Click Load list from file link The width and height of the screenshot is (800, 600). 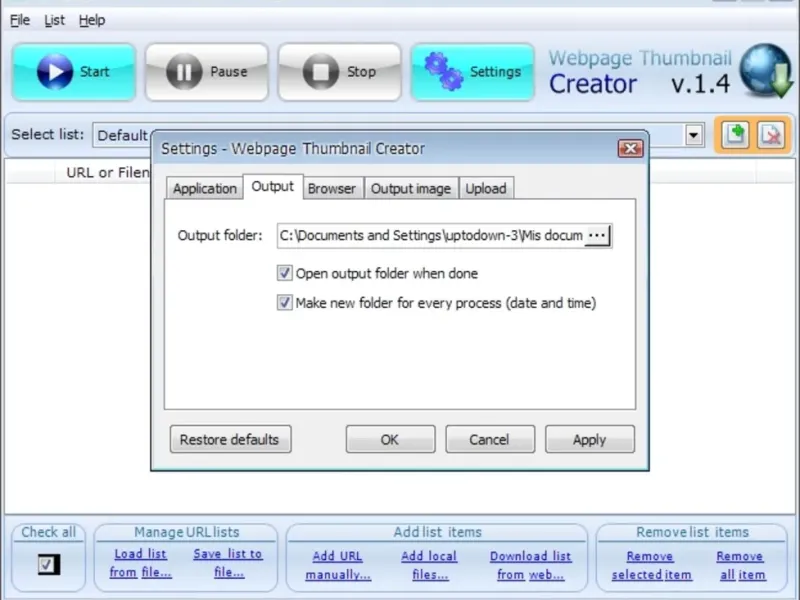tap(140, 563)
